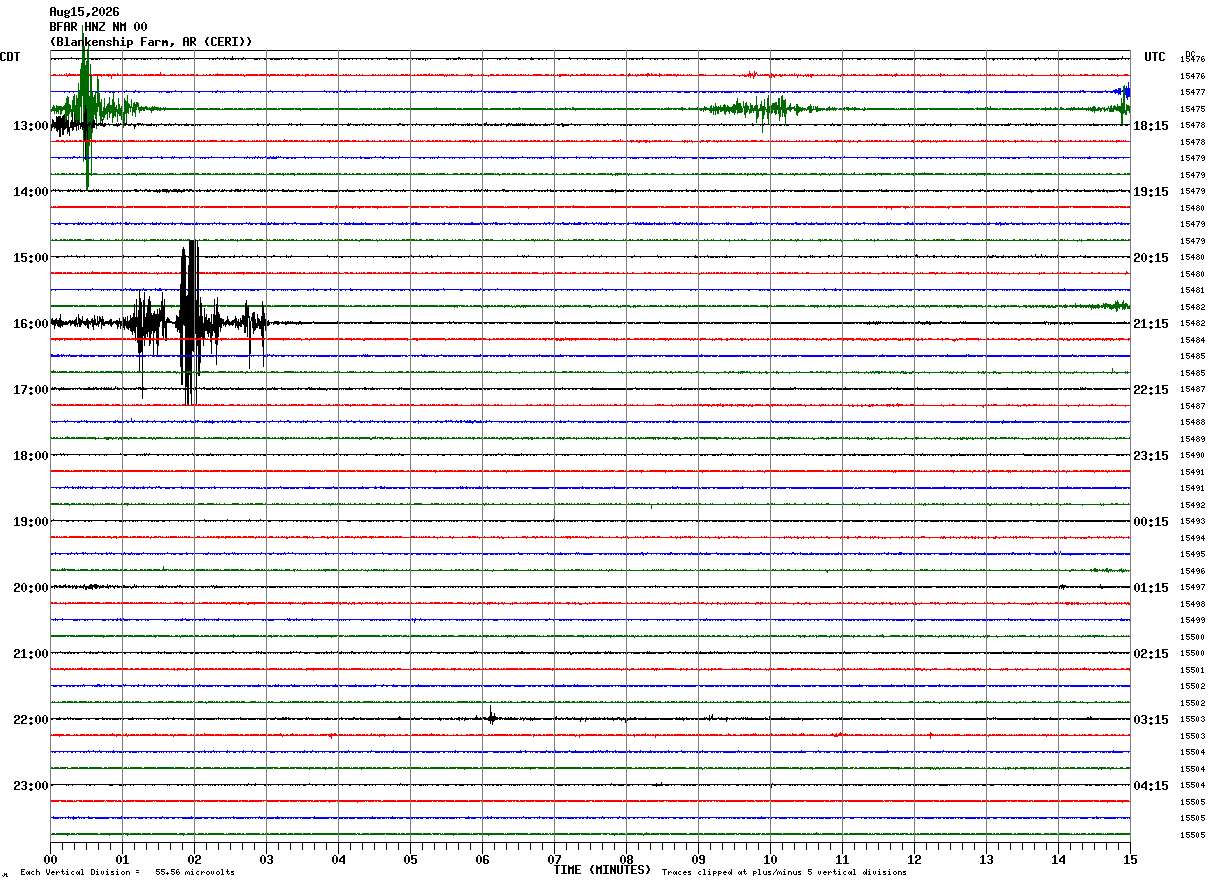Click the 06 minute tick label

[x=482, y=859]
